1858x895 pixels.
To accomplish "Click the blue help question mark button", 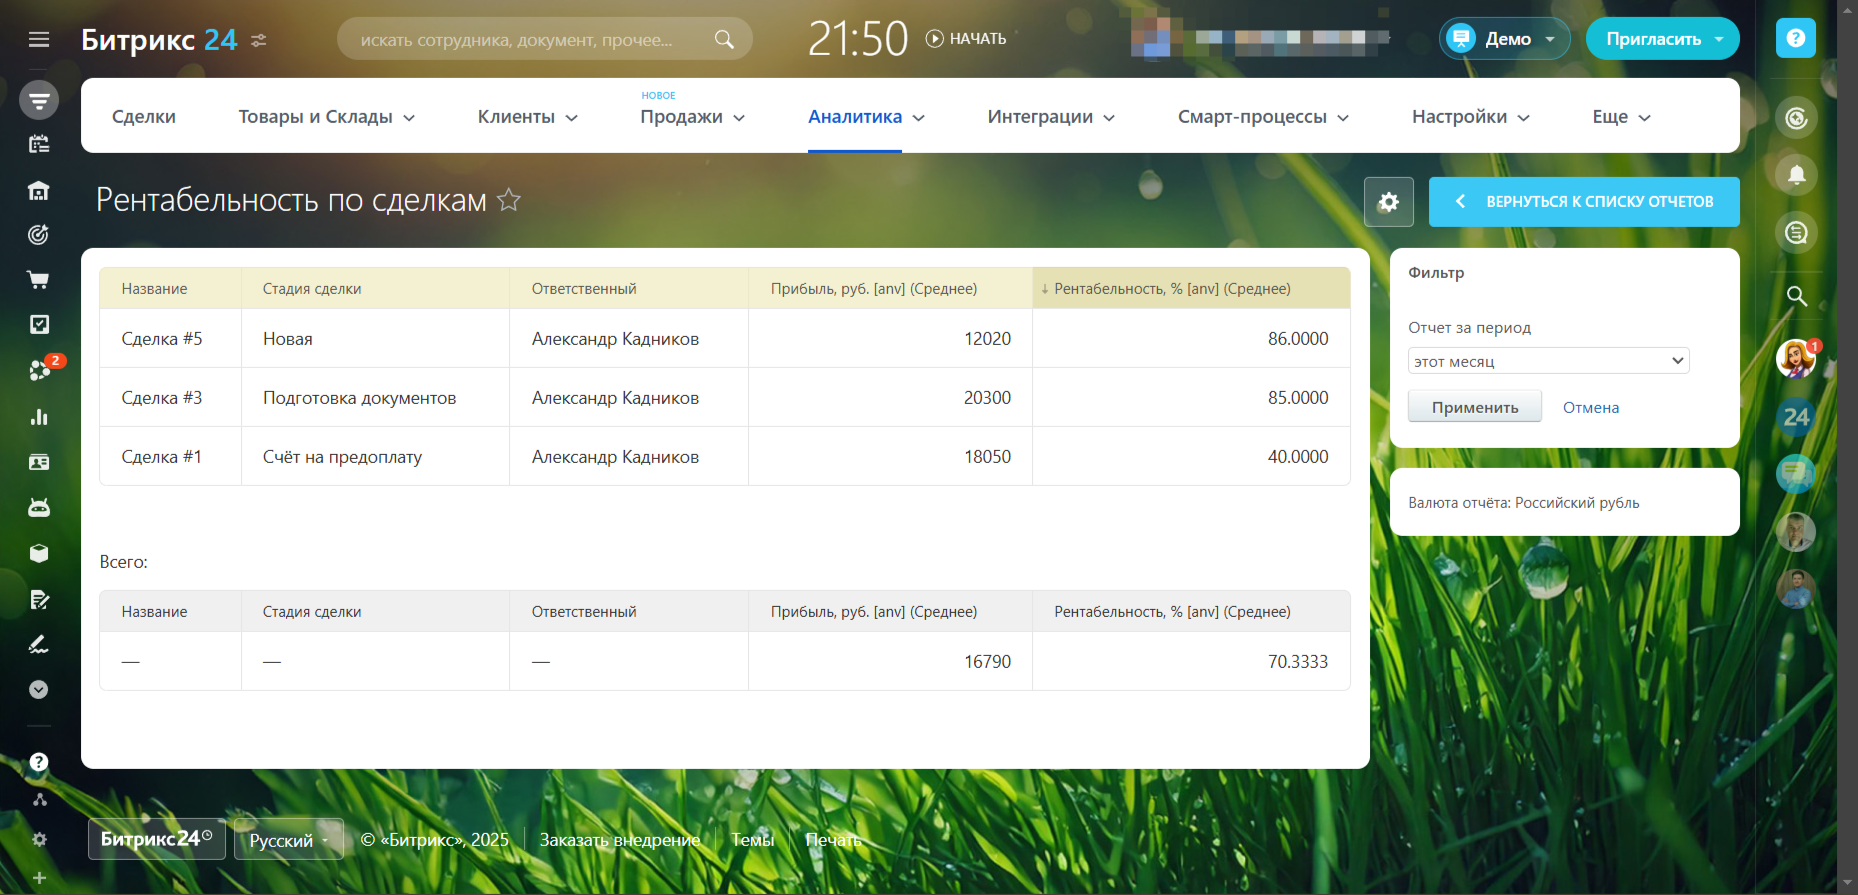I will click(x=1795, y=38).
